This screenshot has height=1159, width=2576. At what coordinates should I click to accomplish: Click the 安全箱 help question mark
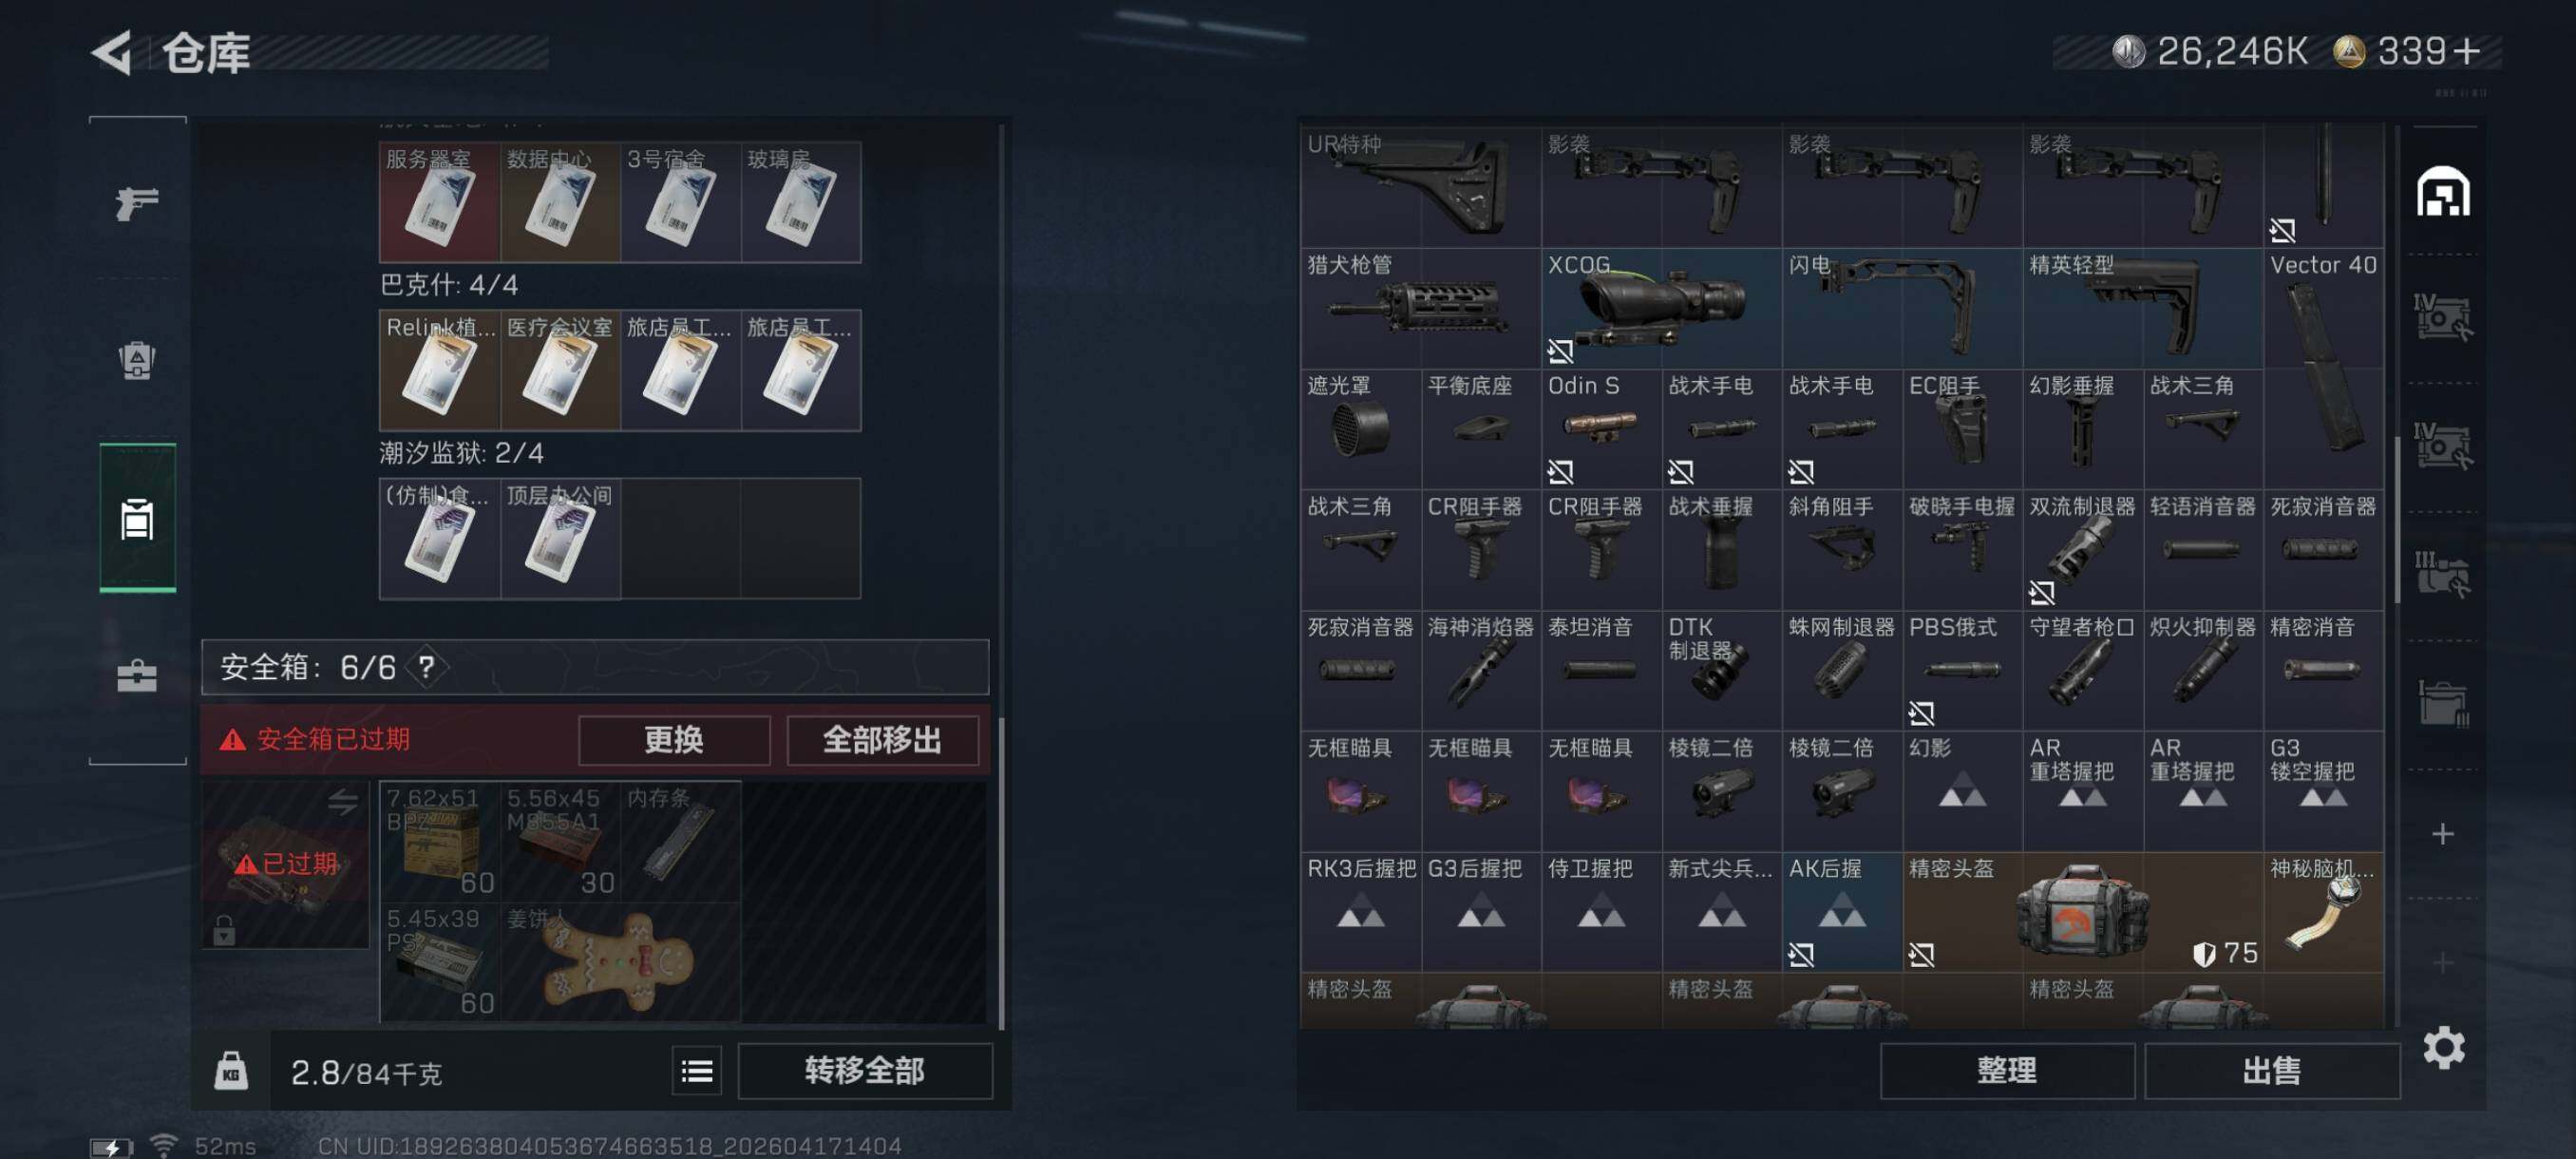tap(426, 666)
